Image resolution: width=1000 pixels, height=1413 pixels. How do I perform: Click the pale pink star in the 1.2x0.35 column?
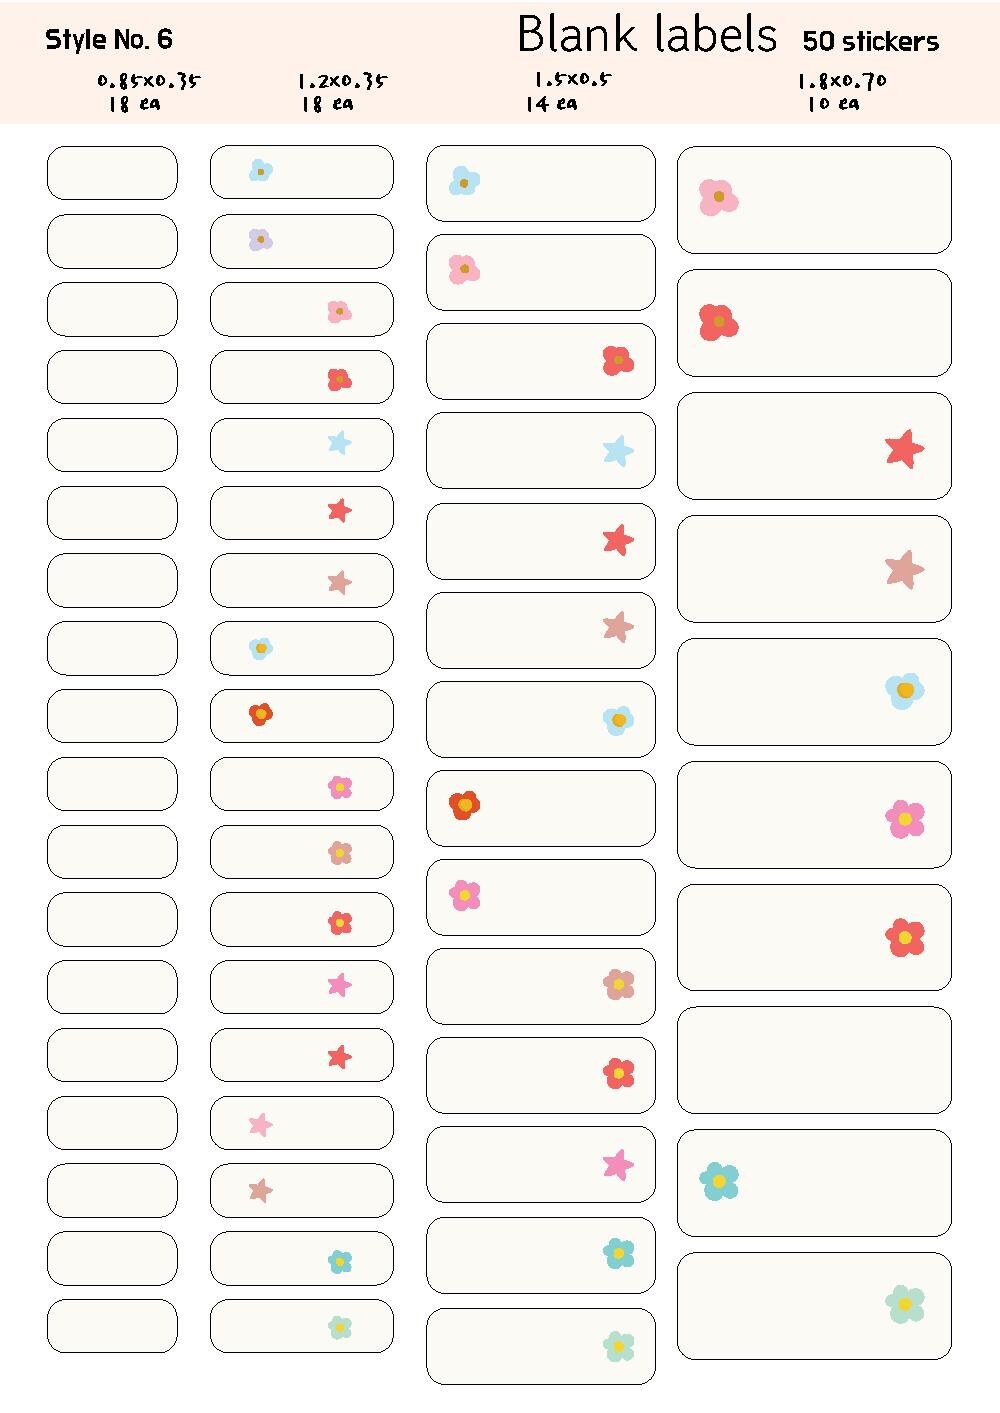pyautogui.click(x=260, y=1125)
